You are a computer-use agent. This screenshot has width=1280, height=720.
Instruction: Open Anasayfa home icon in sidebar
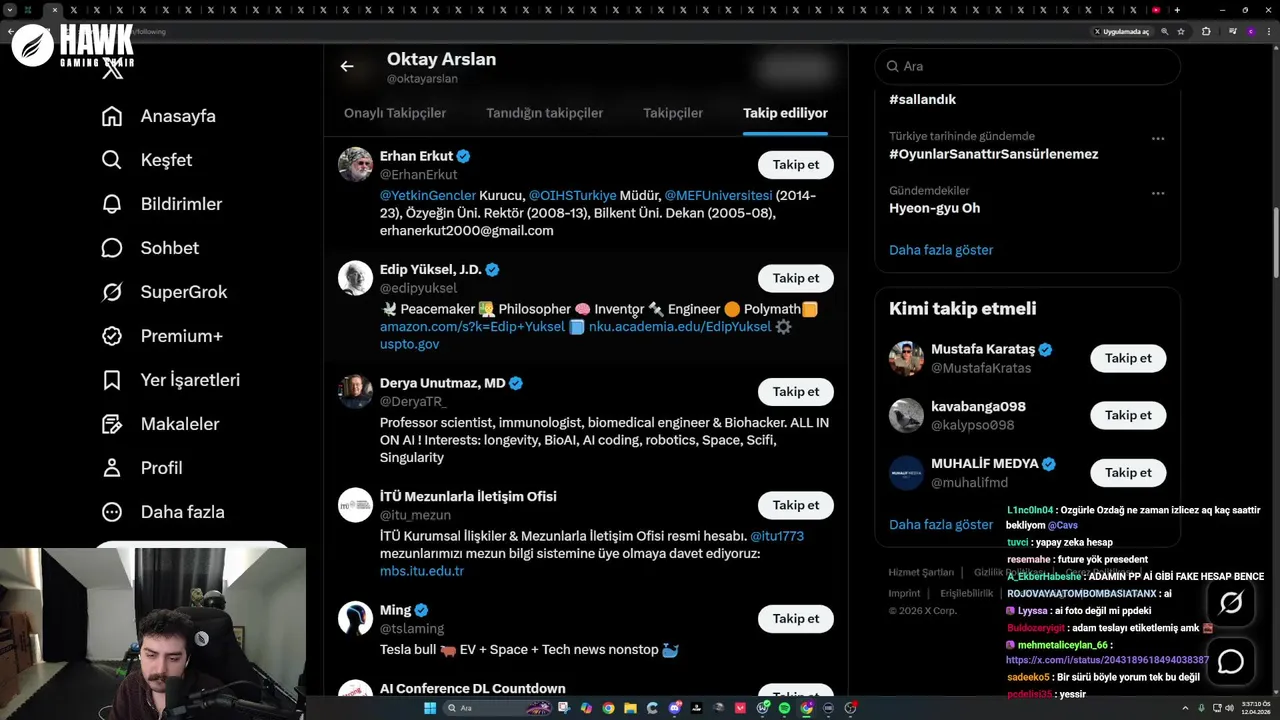(x=112, y=116)
